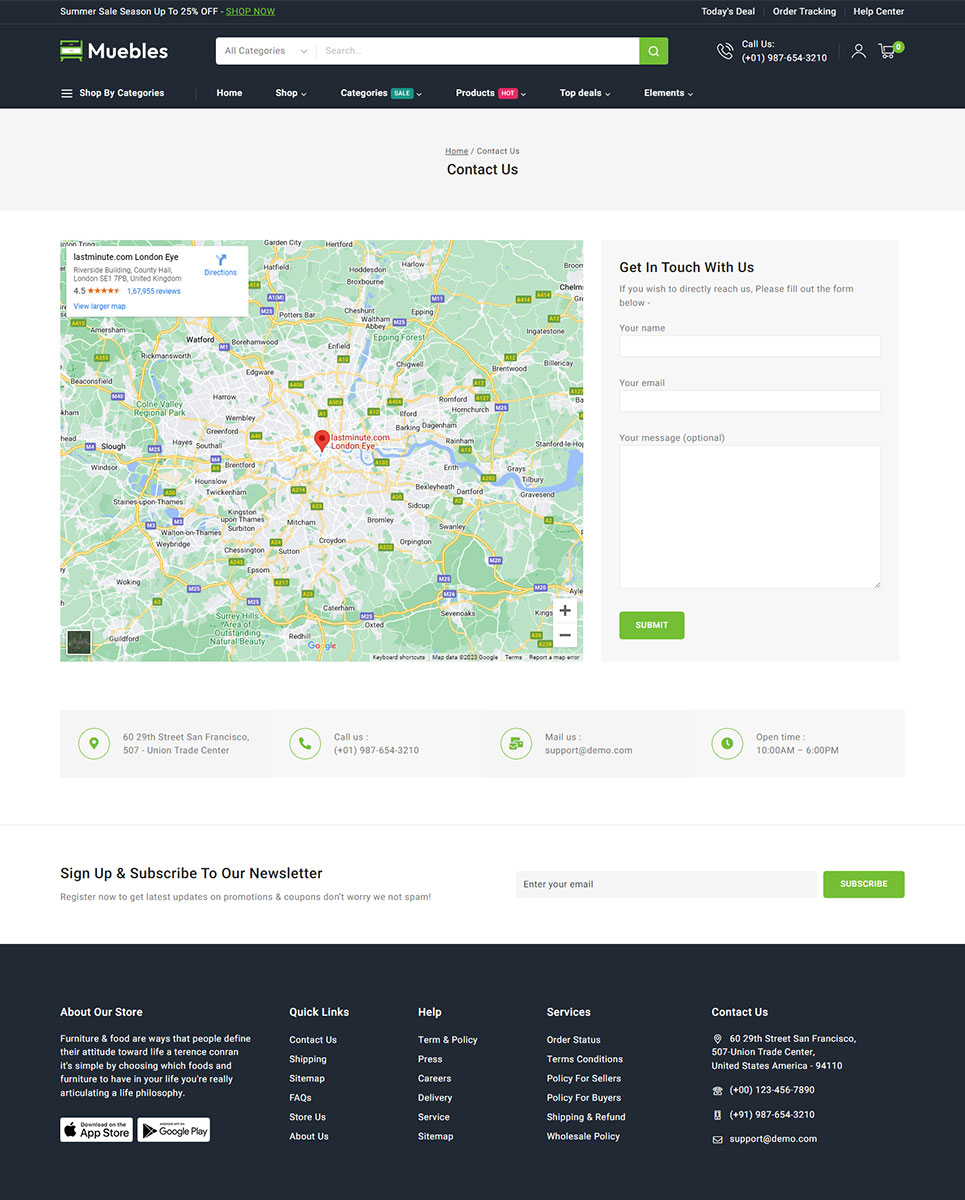Click the SHOP NOW link
Image resolution: width=965 pixels, height=1200 pixels.
[x=250, y=12]
